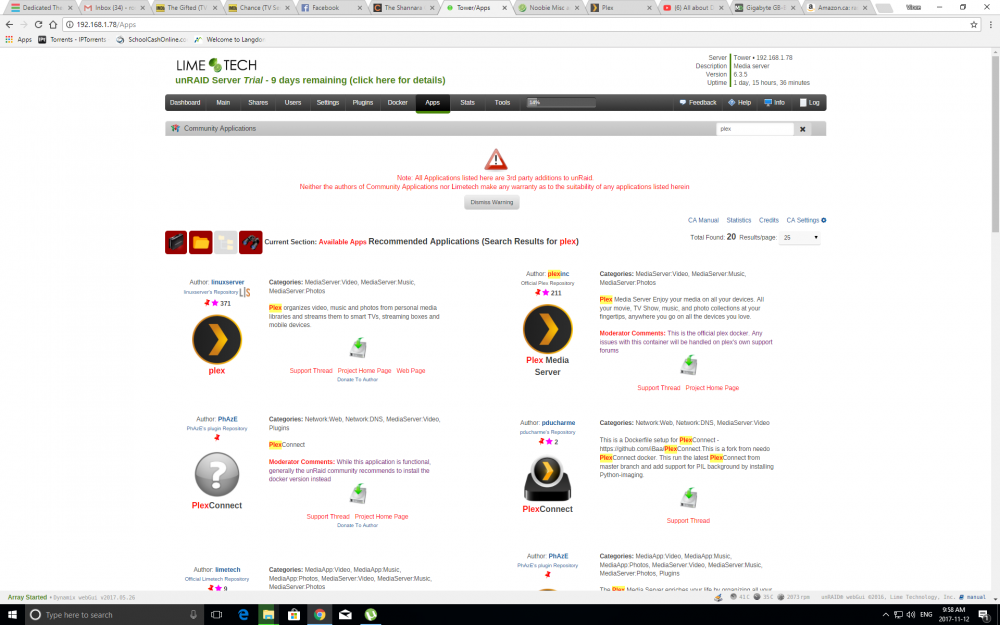Open the yellow folder categories icon

201,242
